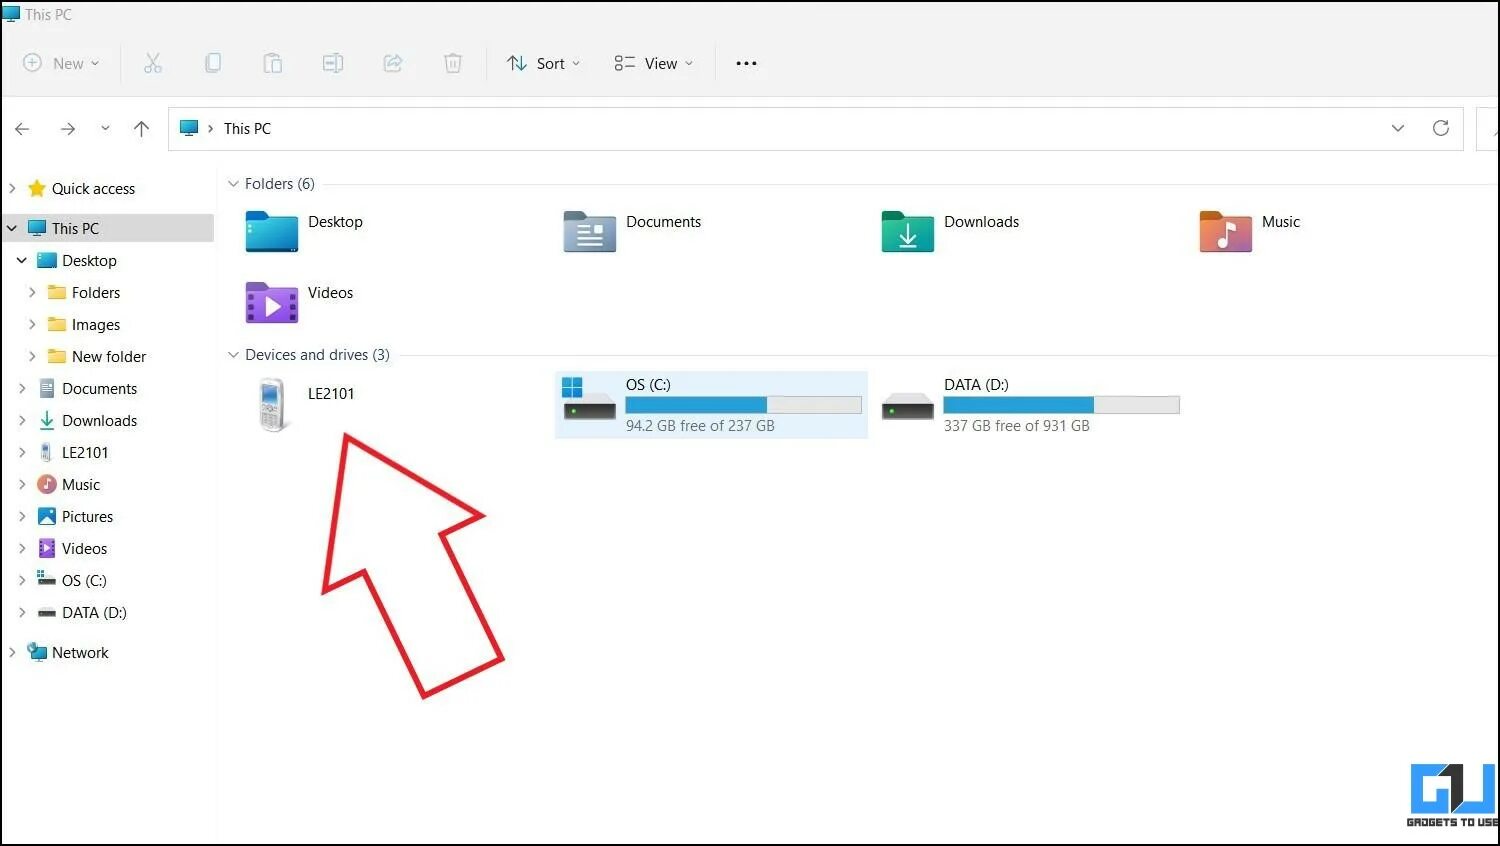Collapse the This PC tree node
Screen dimensions: 1500x846
coord(12,228)
